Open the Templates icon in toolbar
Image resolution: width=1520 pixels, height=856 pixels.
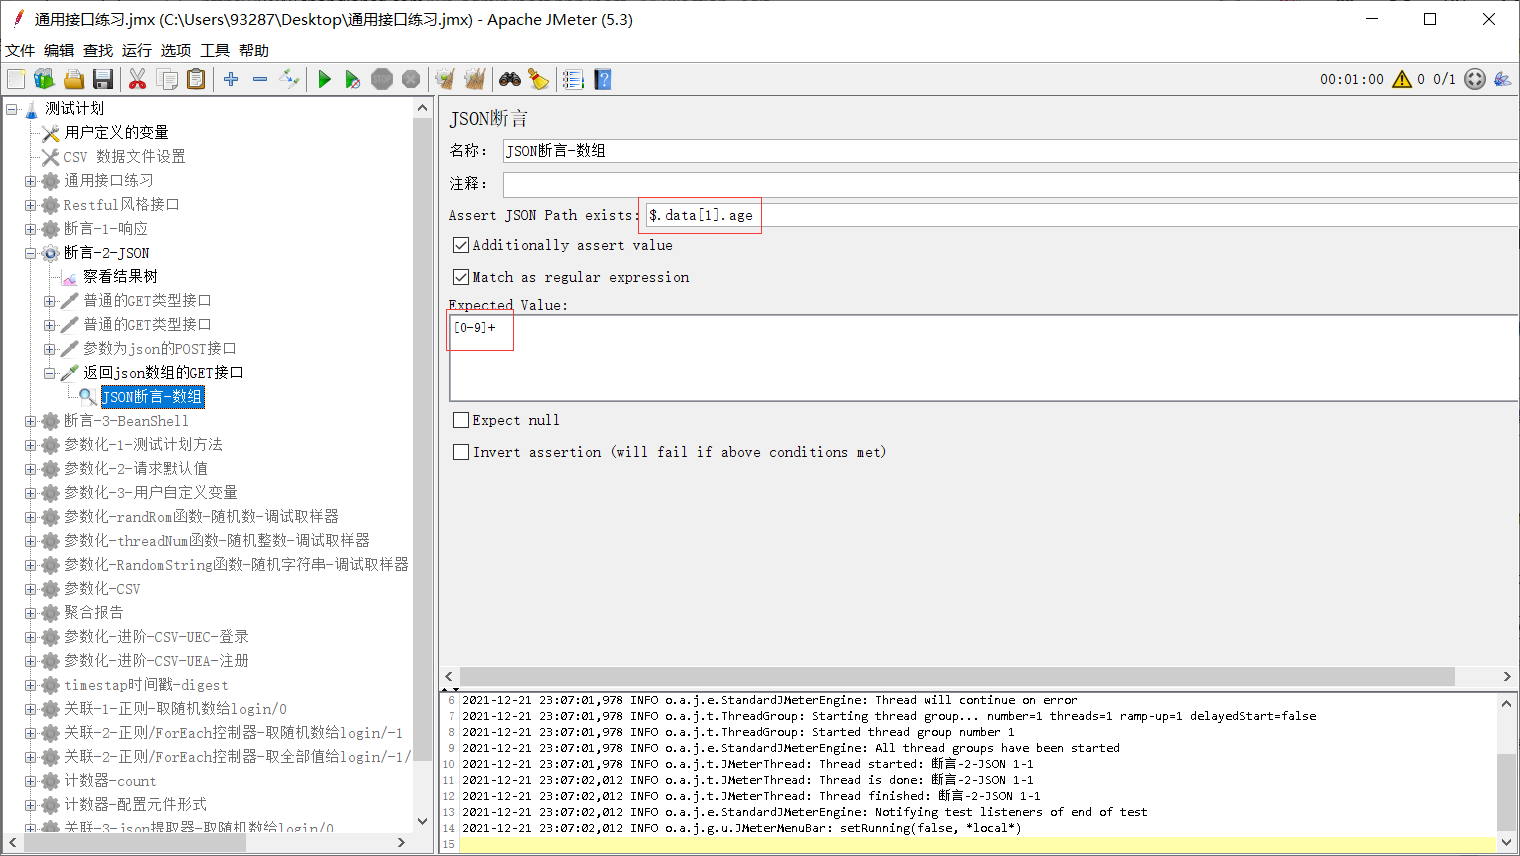pos(44,79)
